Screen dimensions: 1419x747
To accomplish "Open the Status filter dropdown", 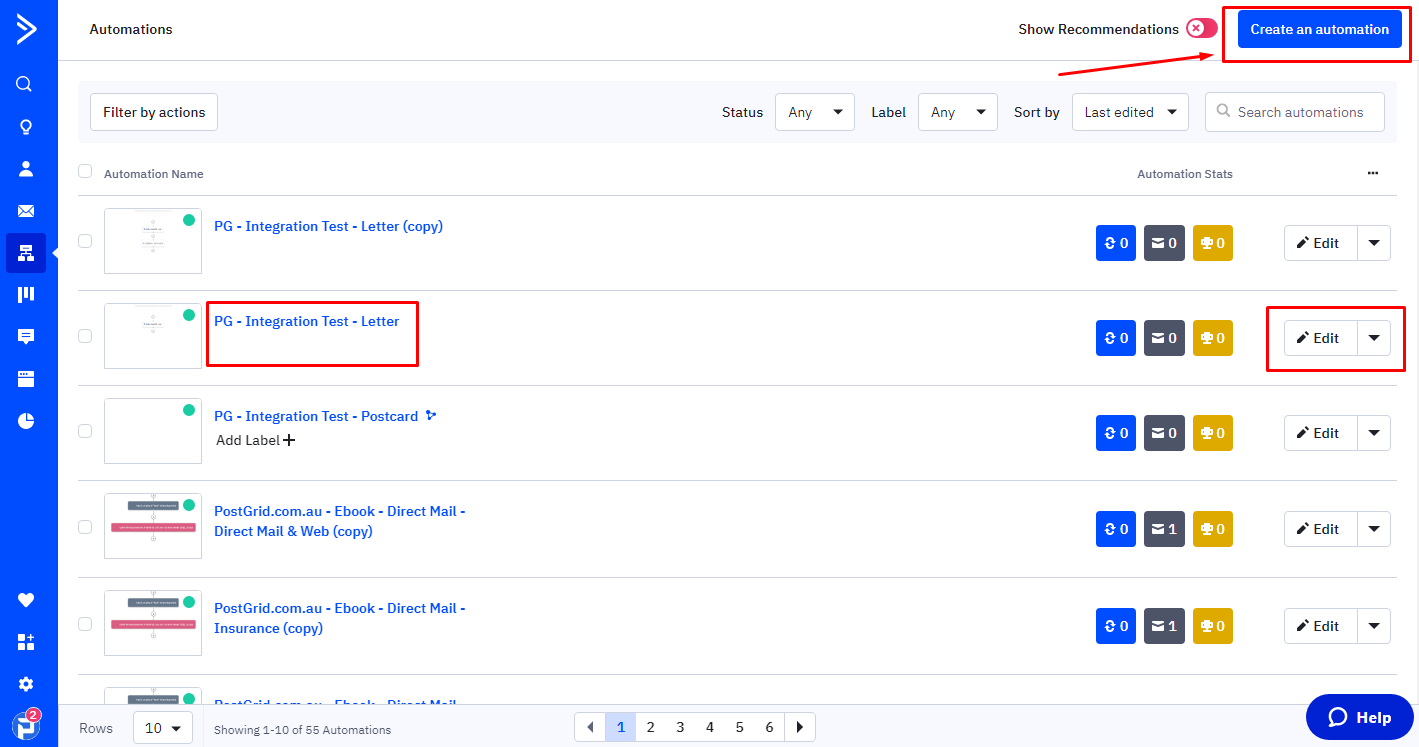I will pos(814,112).
